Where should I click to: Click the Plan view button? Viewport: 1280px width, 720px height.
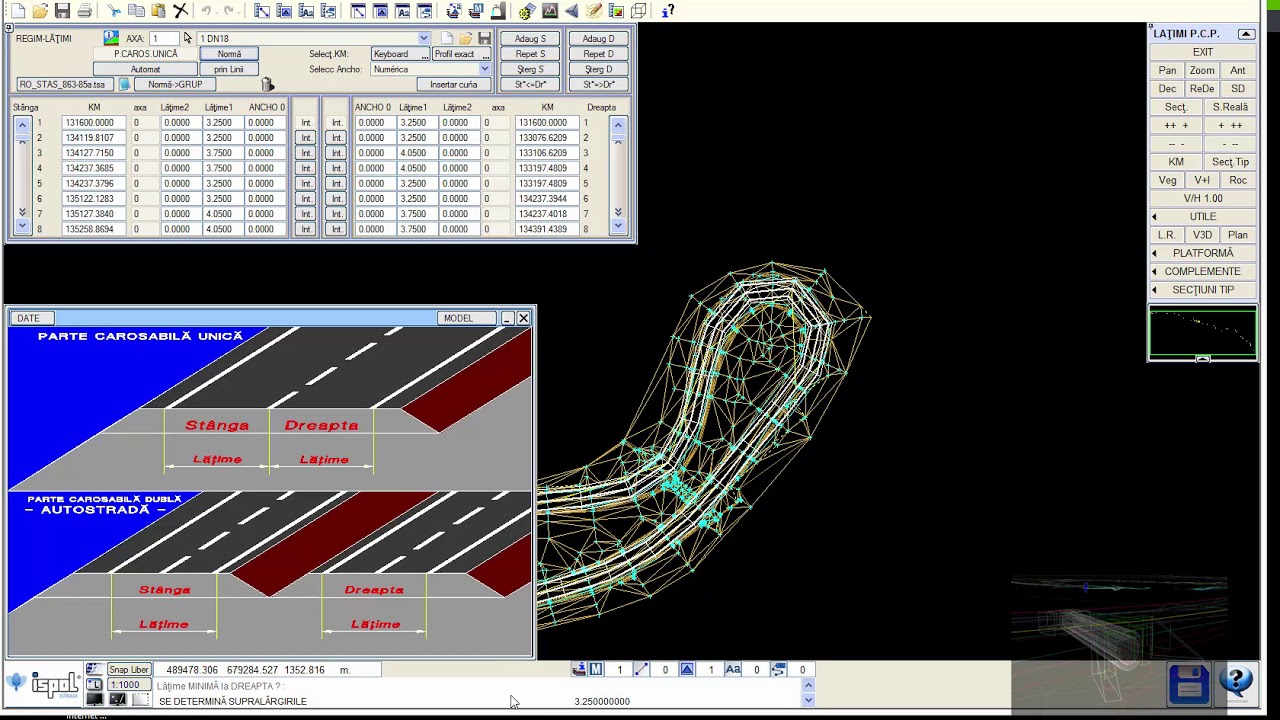point(1238,235)
